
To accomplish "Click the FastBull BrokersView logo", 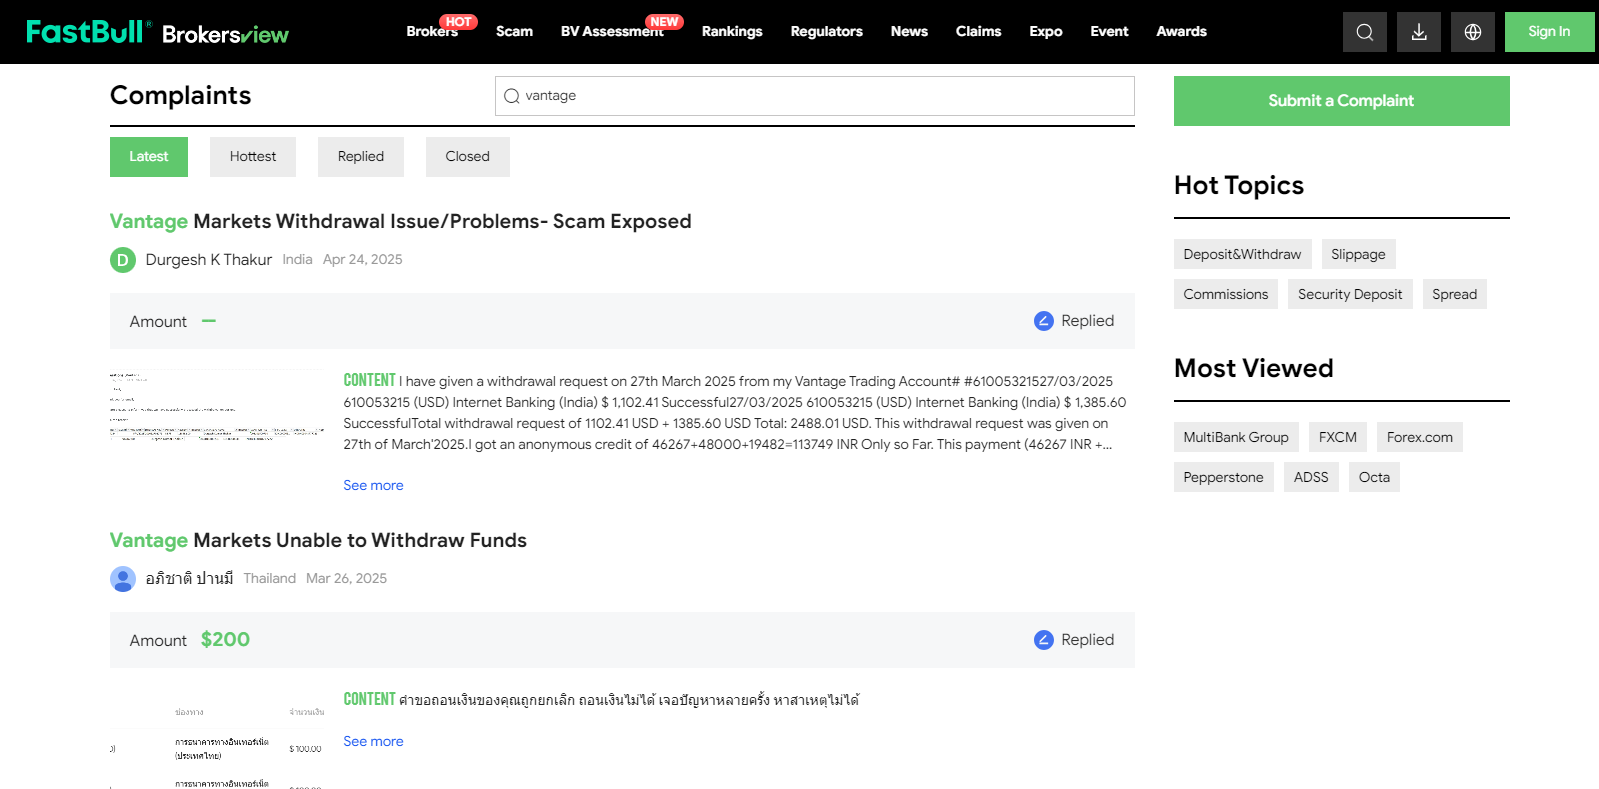I will tap(157, 32).
